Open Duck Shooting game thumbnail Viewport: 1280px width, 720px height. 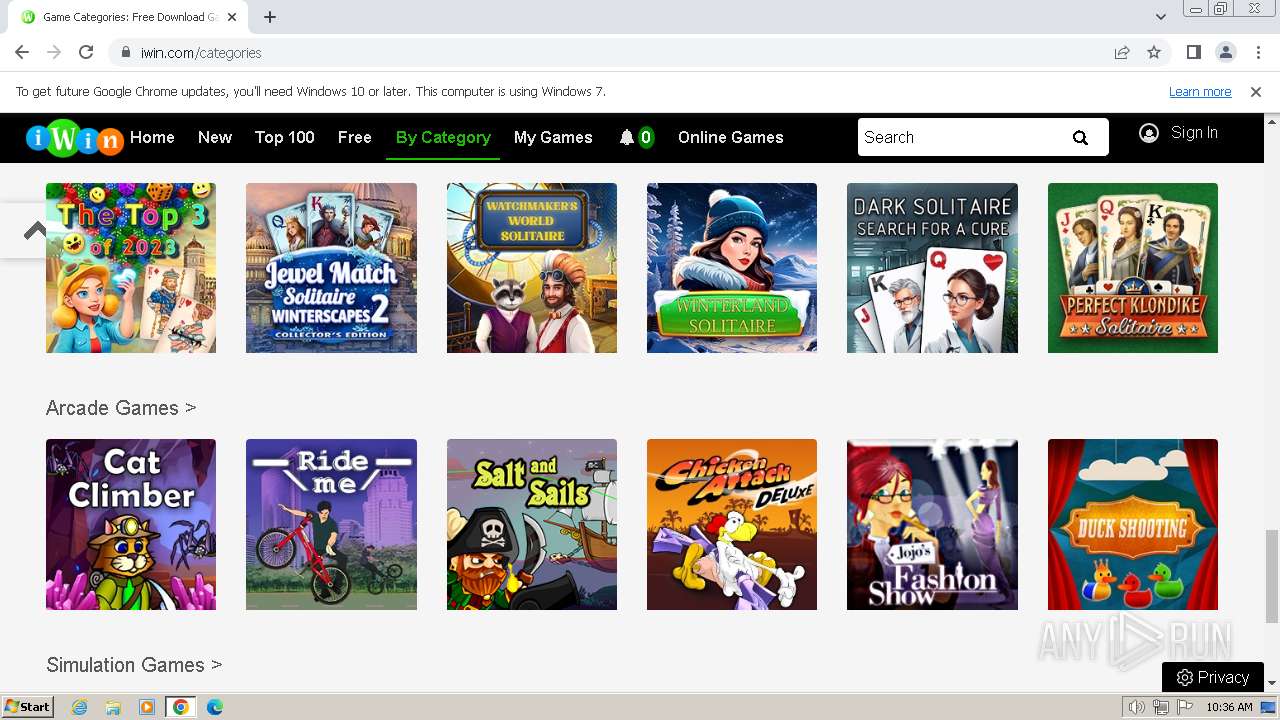click(x=1133, y=524)
